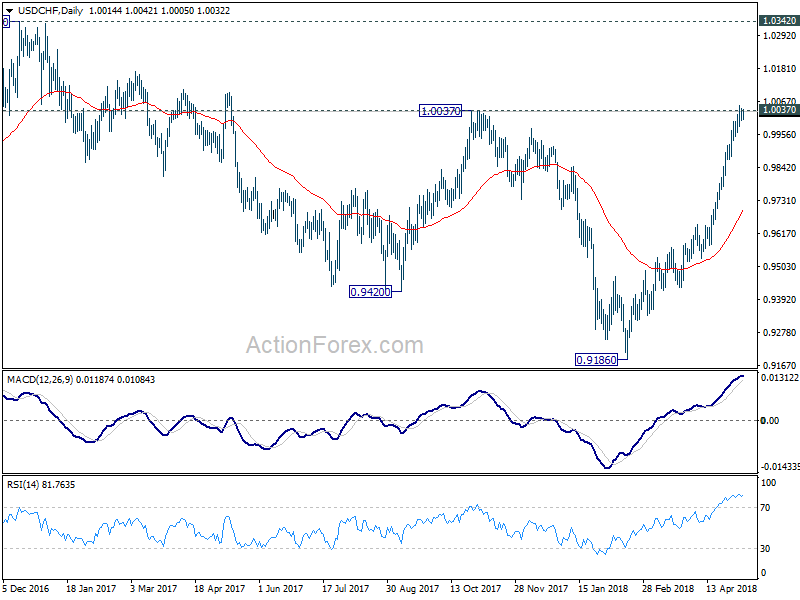Click the 13 Oct 2017 date label
This screenshot has width=800, height=600.
pyautogui.click(x=476, y=589)
